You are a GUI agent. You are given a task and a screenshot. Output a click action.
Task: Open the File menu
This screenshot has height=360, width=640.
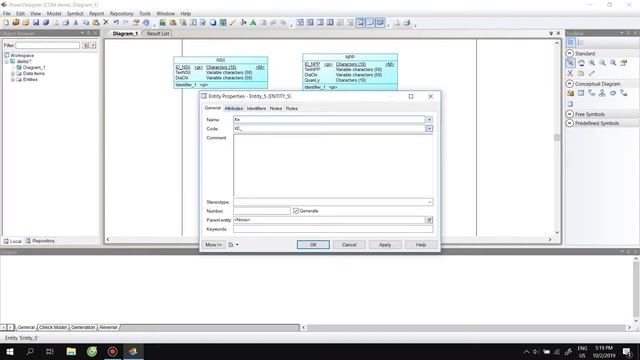[7, 13]
